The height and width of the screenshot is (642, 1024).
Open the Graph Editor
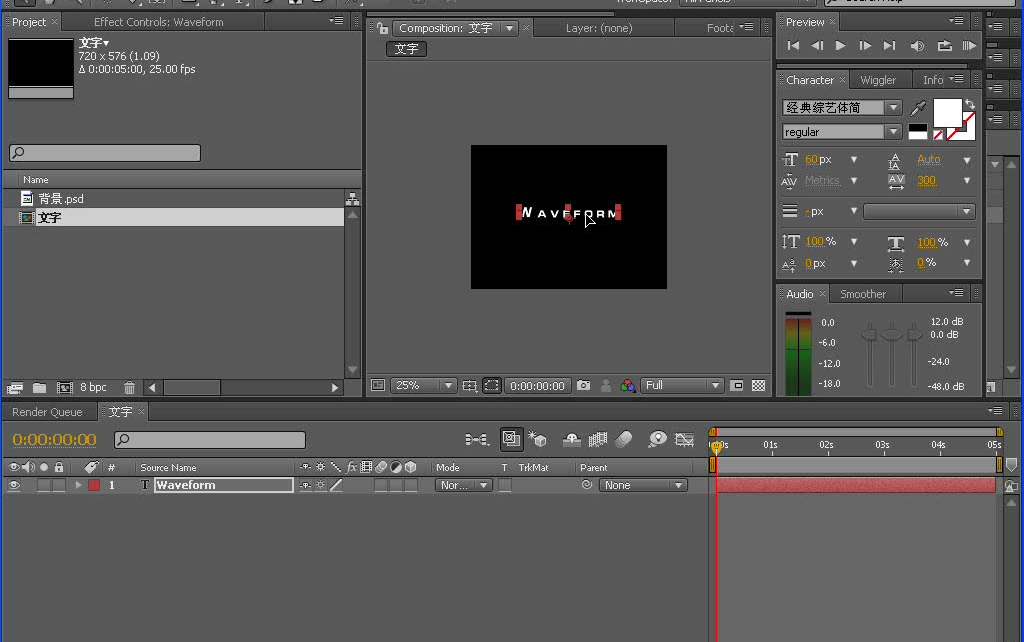[x=685, y=440]
